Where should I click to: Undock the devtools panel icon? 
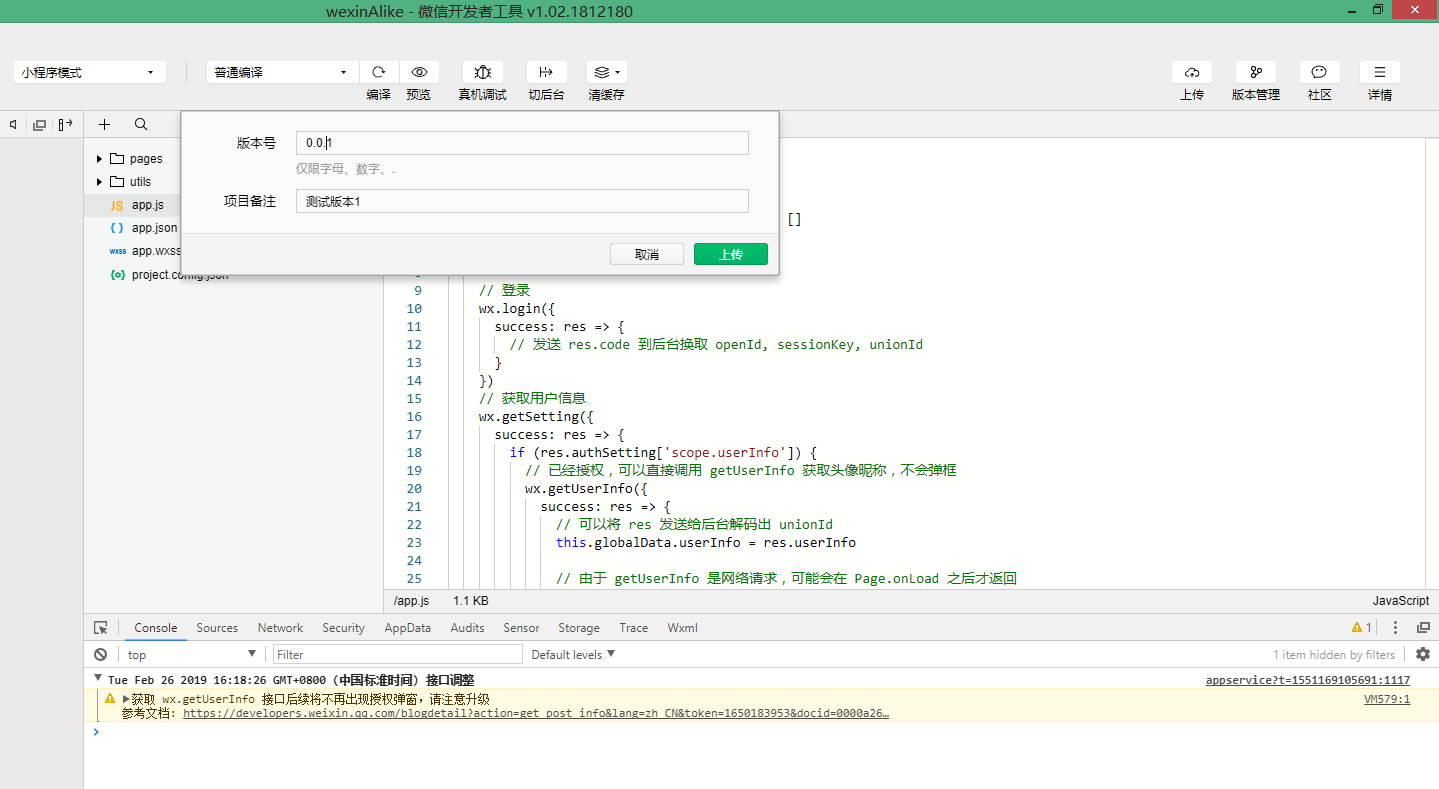[x=1423, y=628]
